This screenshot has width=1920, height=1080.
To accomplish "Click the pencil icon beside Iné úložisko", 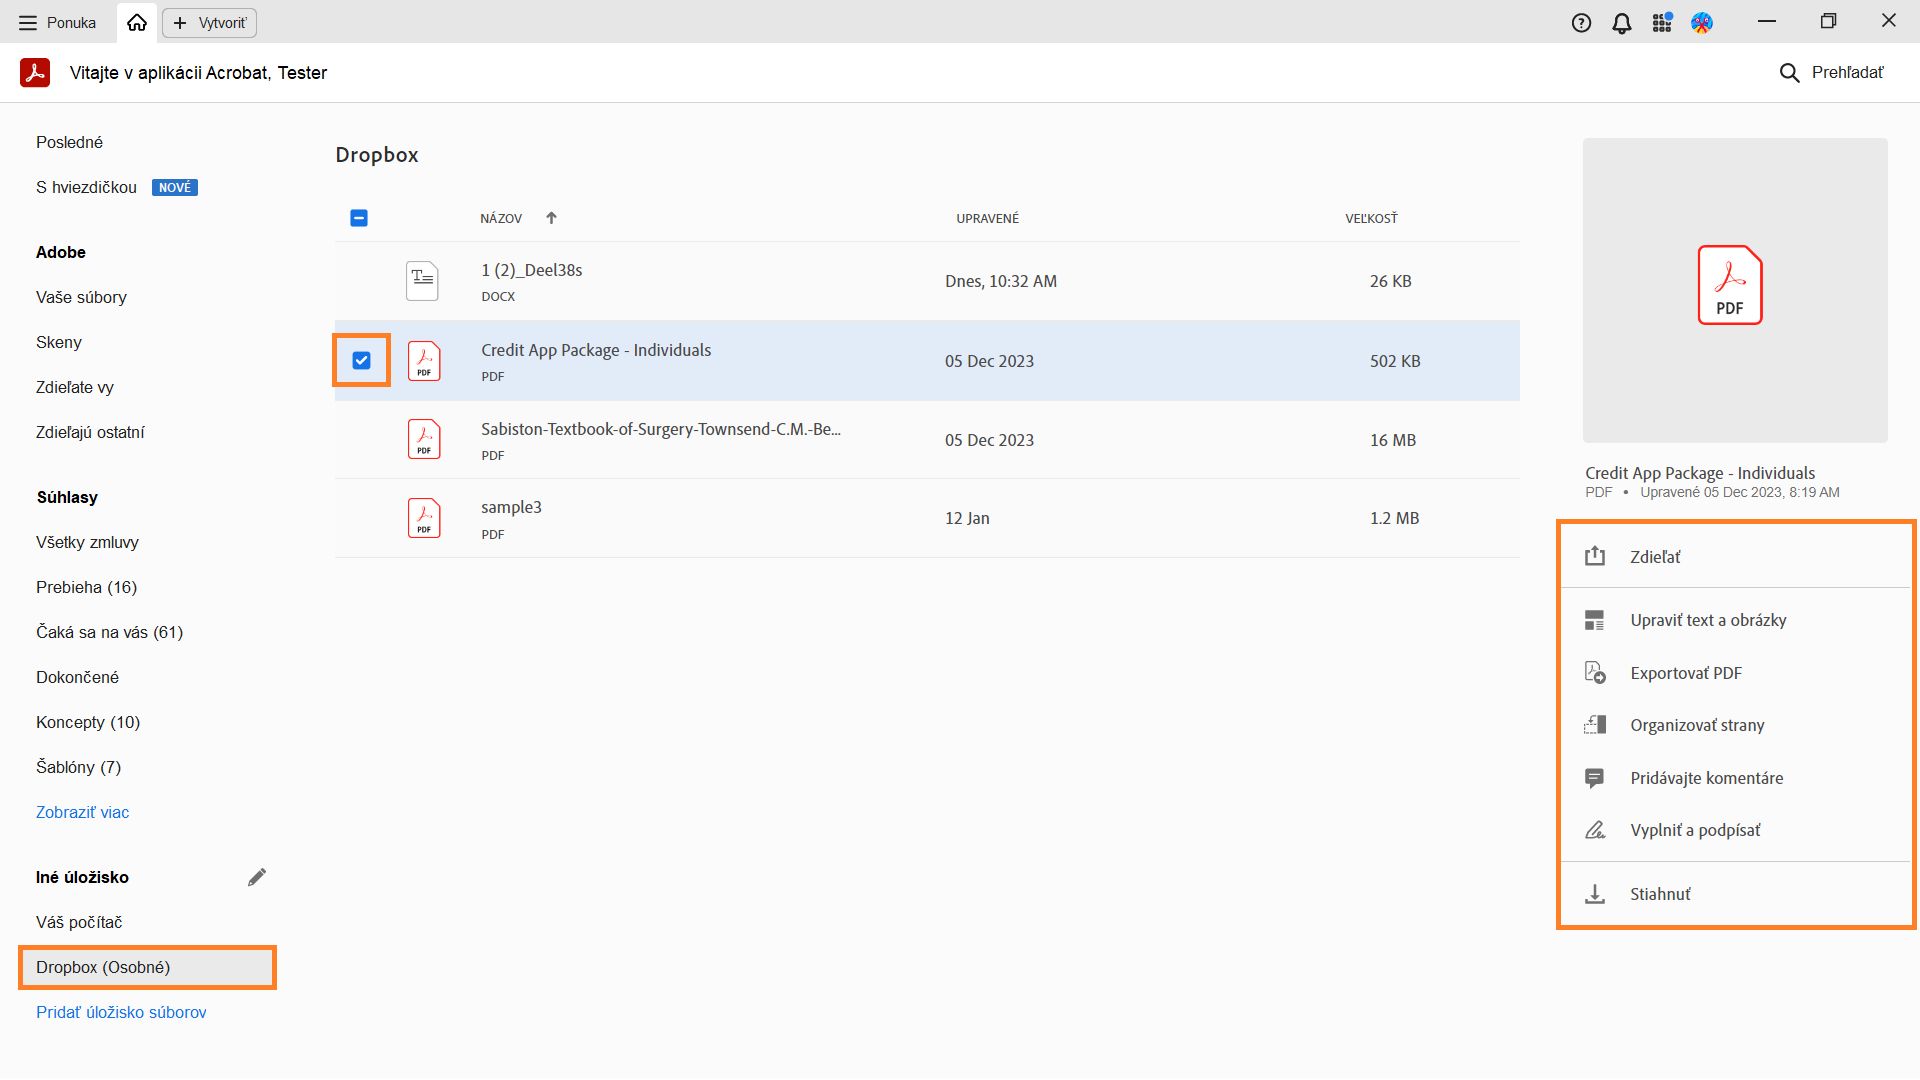I will pyautogui.click(x=257, y=877).
